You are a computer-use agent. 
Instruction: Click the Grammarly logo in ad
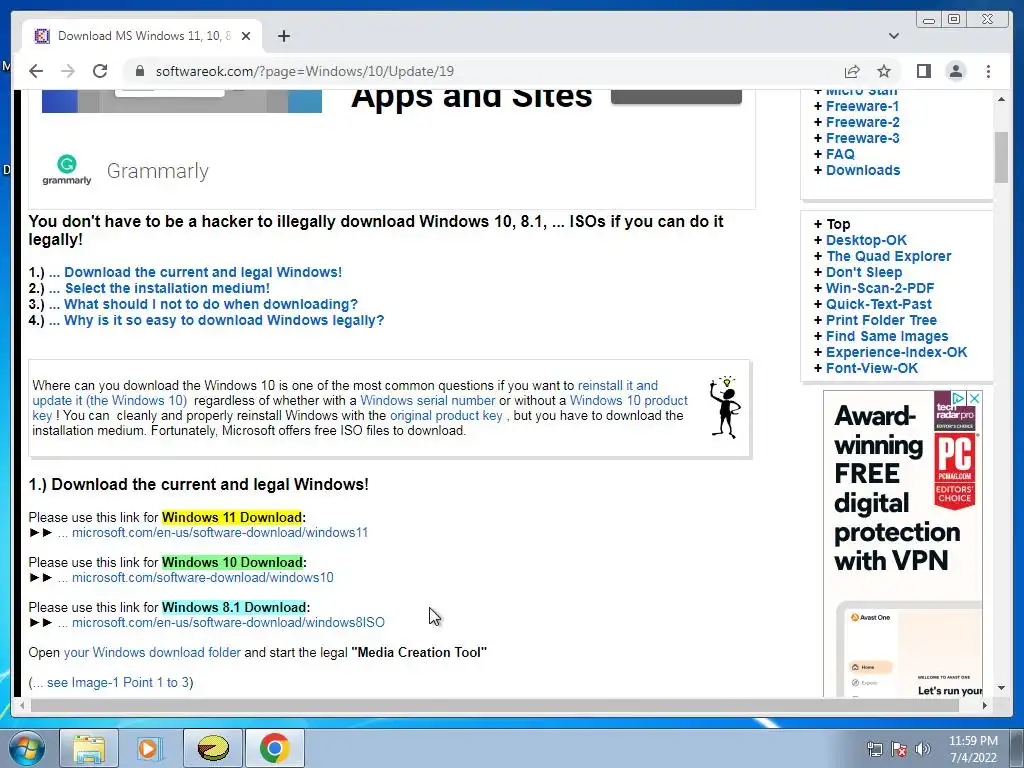[67, 170]
